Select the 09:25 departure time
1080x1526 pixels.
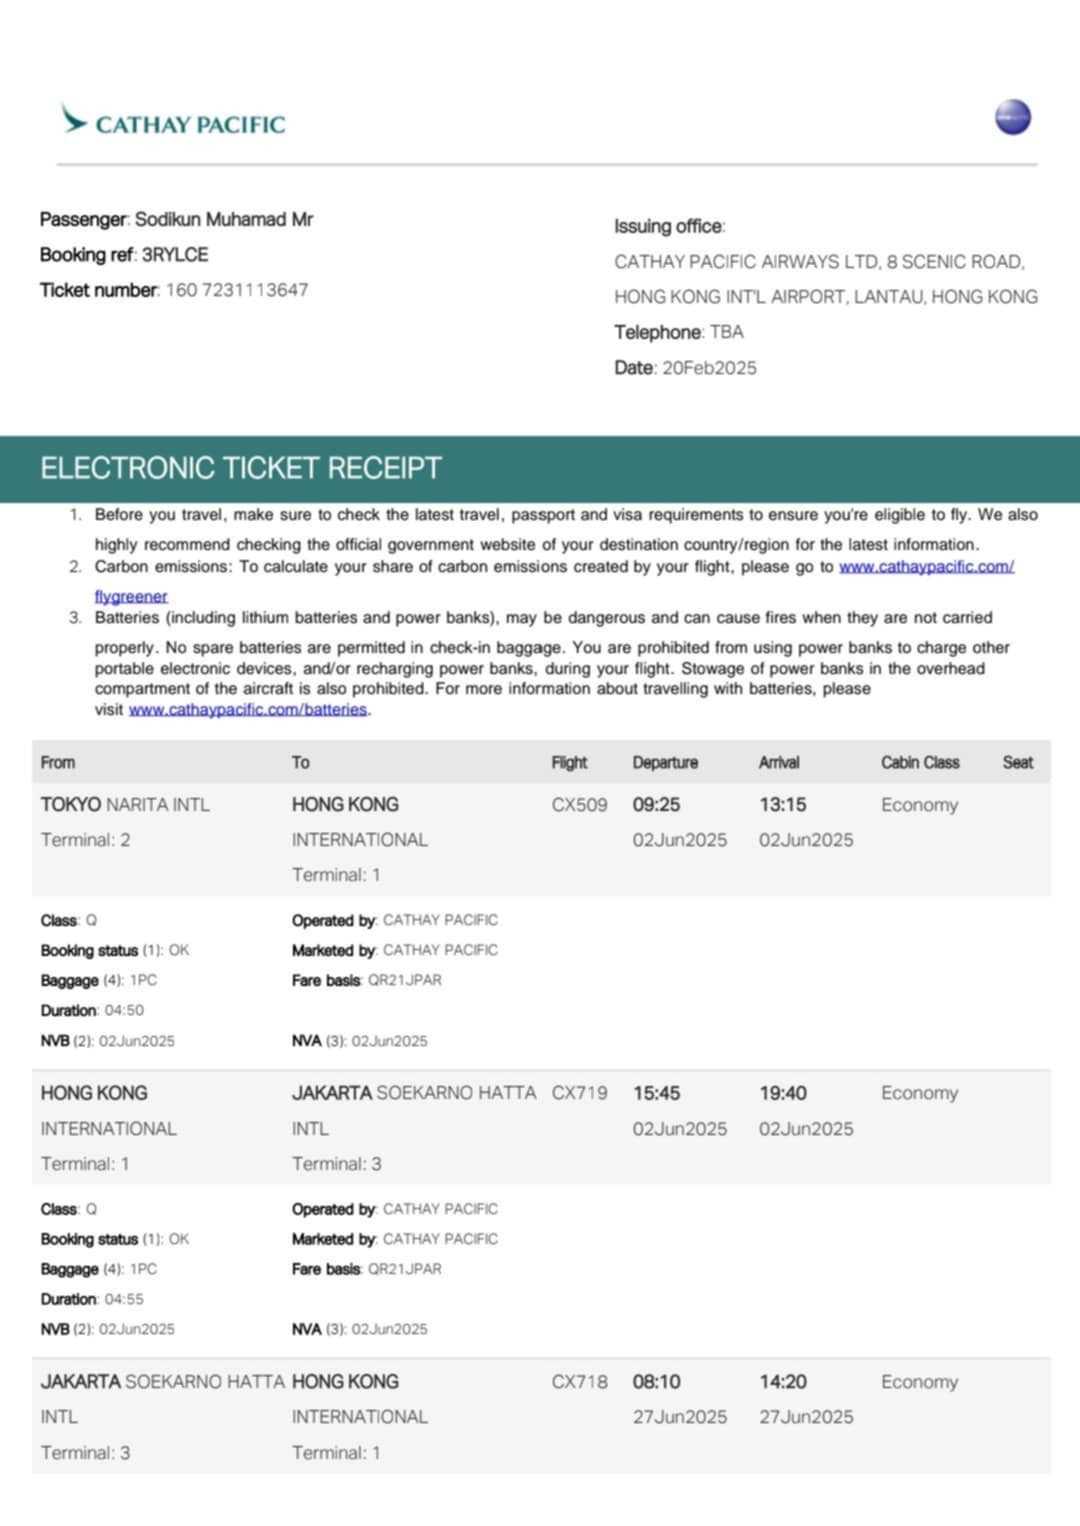[x=656, y=805]
